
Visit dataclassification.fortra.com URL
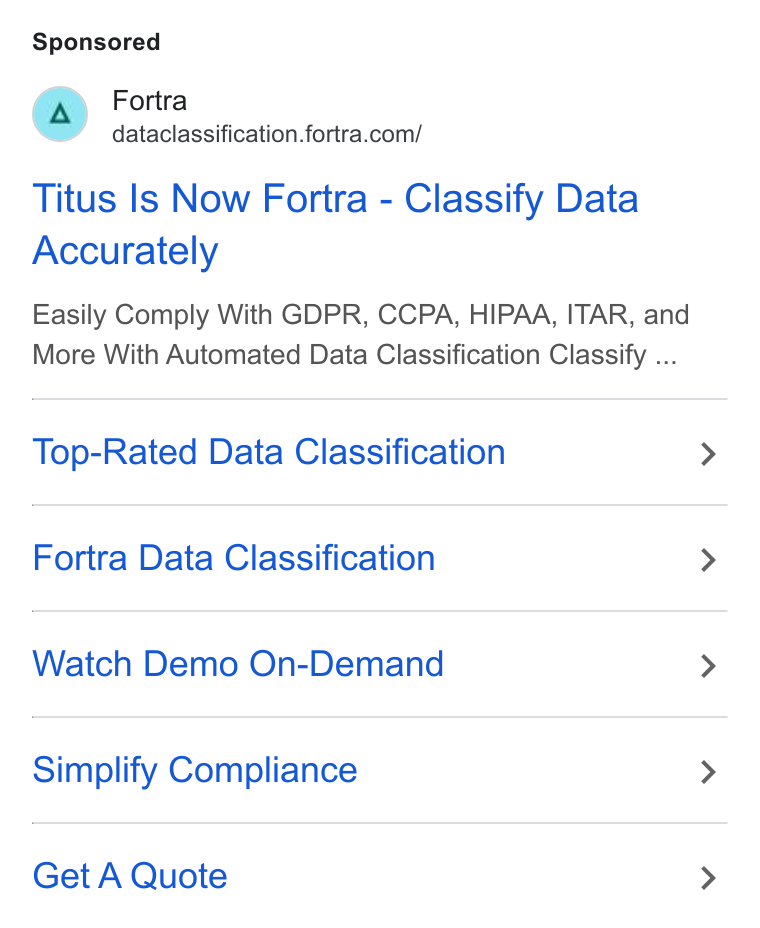267,134
